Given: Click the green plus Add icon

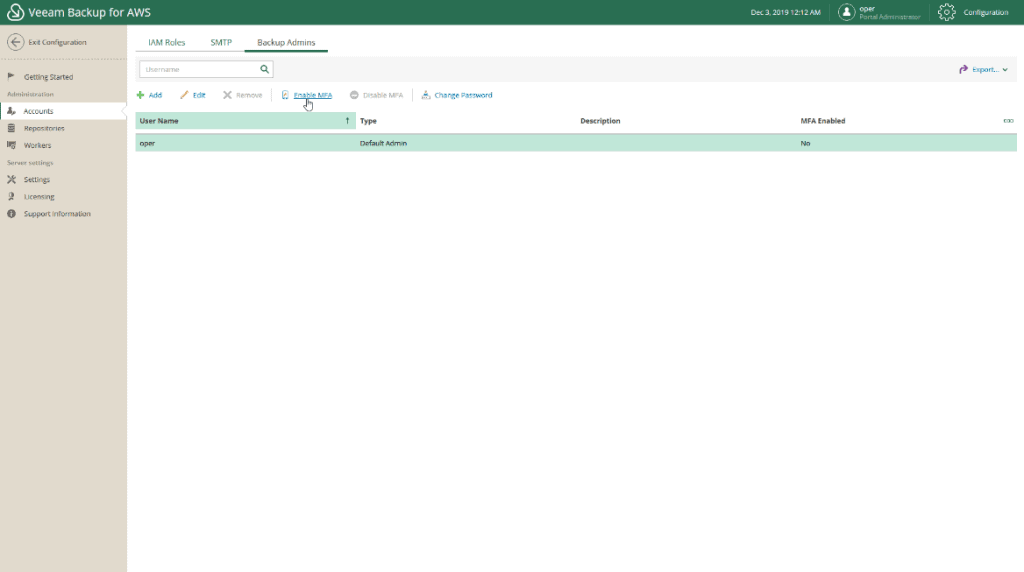Looking at the screenshot, I should (140, 95).
